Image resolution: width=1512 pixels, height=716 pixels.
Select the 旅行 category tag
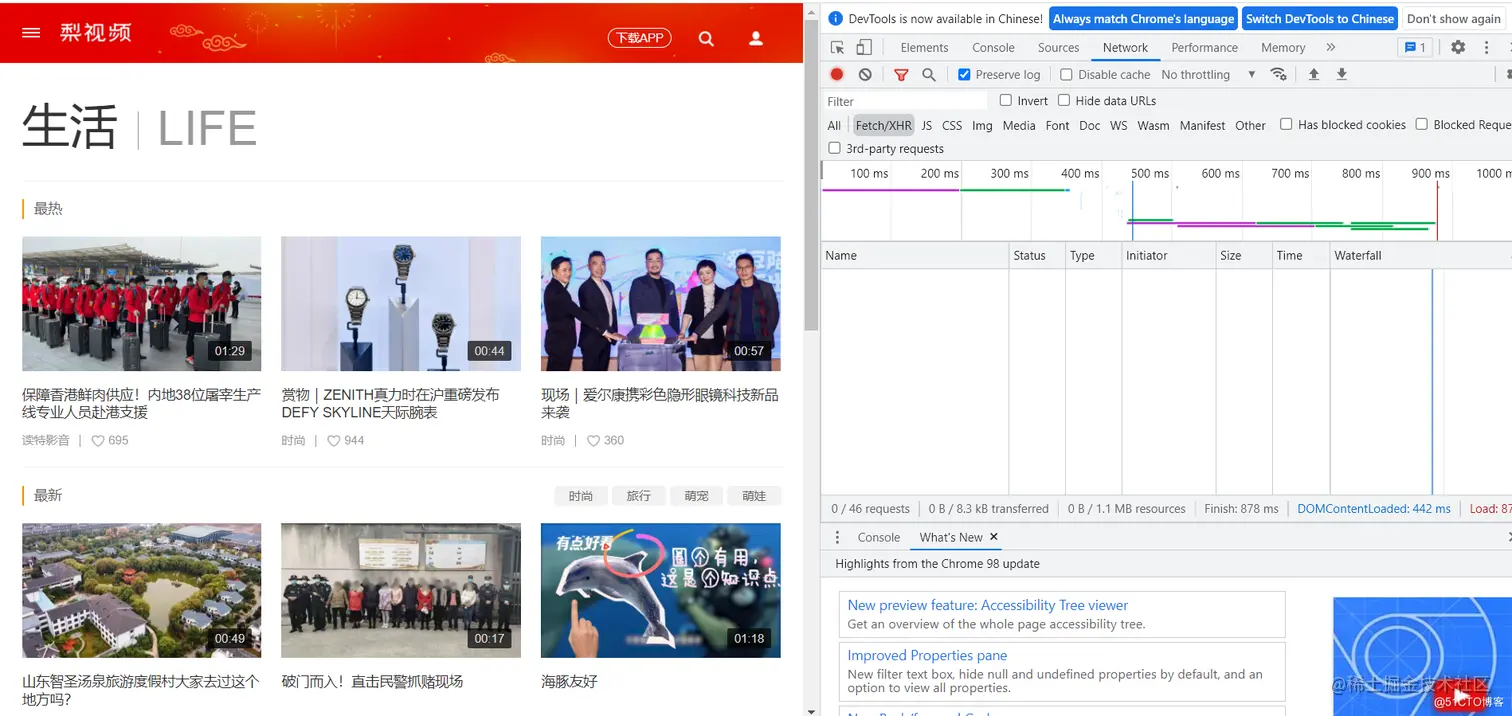[639, 496]
